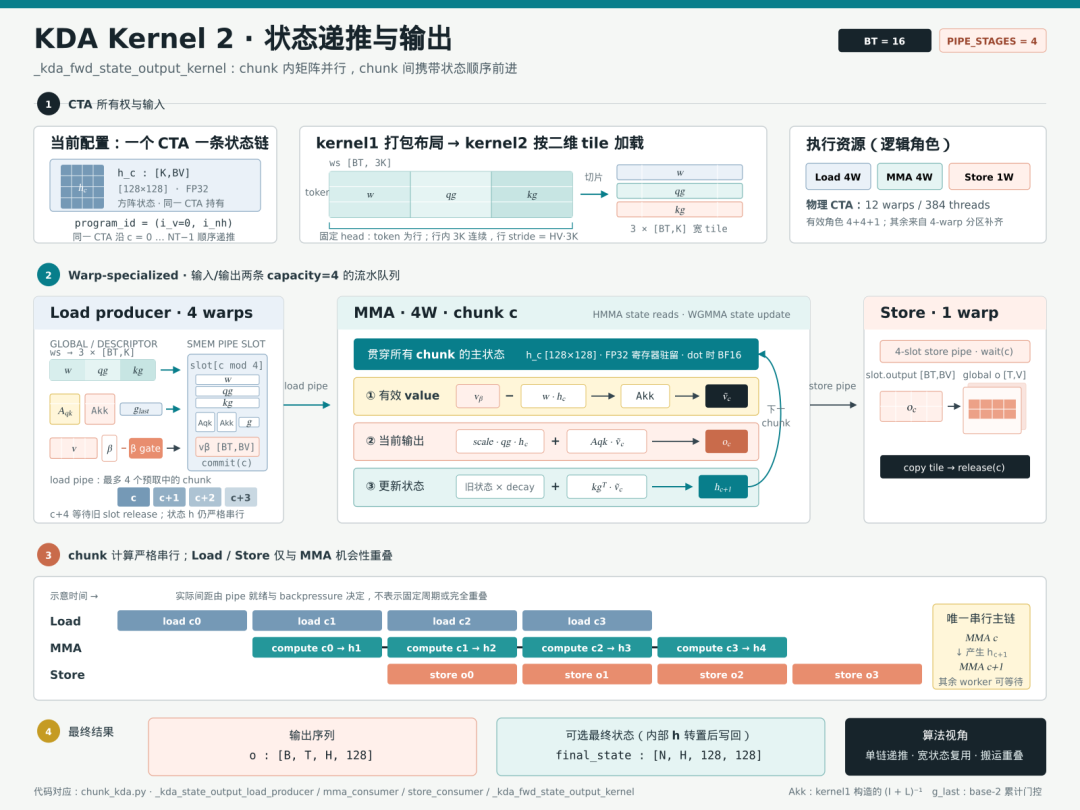Click the 贯穿所有 chunk 的主状态 banner
Image resolution: width=1080 pixels, height=810 pixels.
pos(556,354)
